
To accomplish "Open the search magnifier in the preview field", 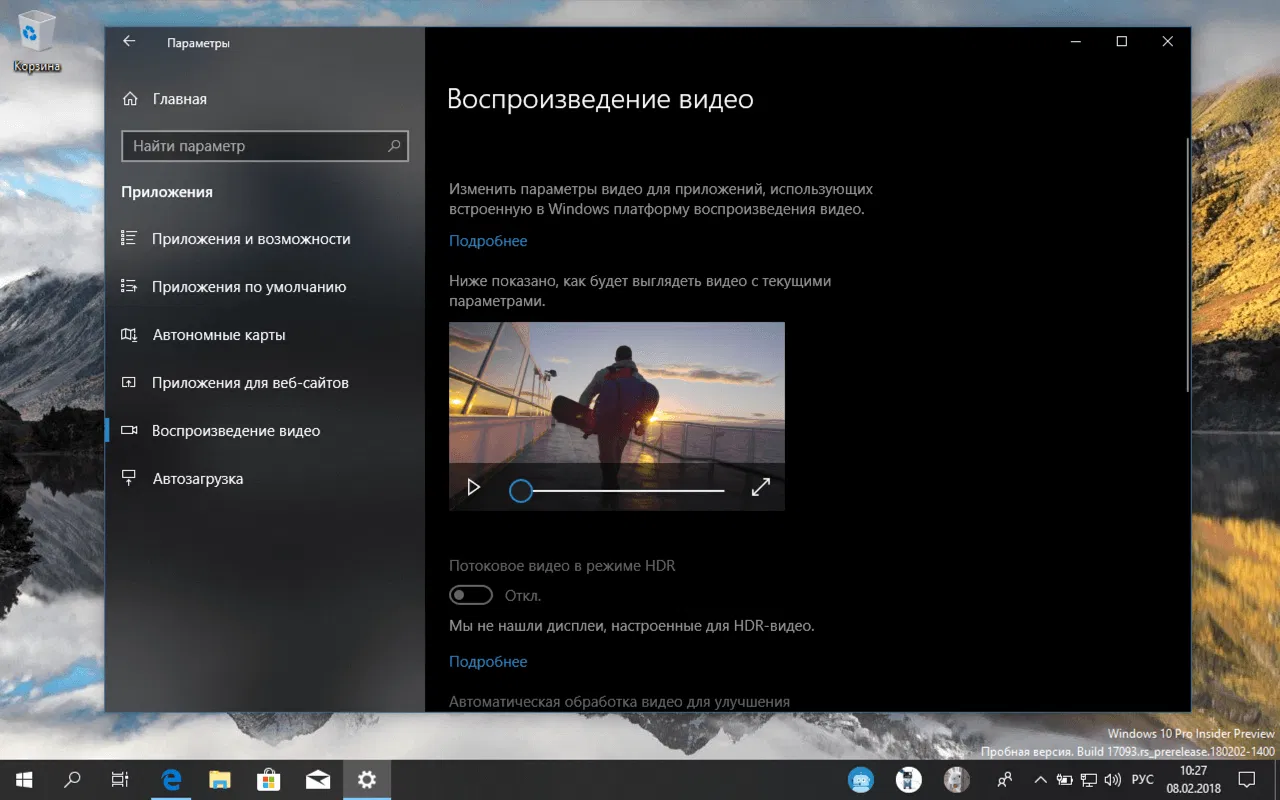I will point(394,146).
